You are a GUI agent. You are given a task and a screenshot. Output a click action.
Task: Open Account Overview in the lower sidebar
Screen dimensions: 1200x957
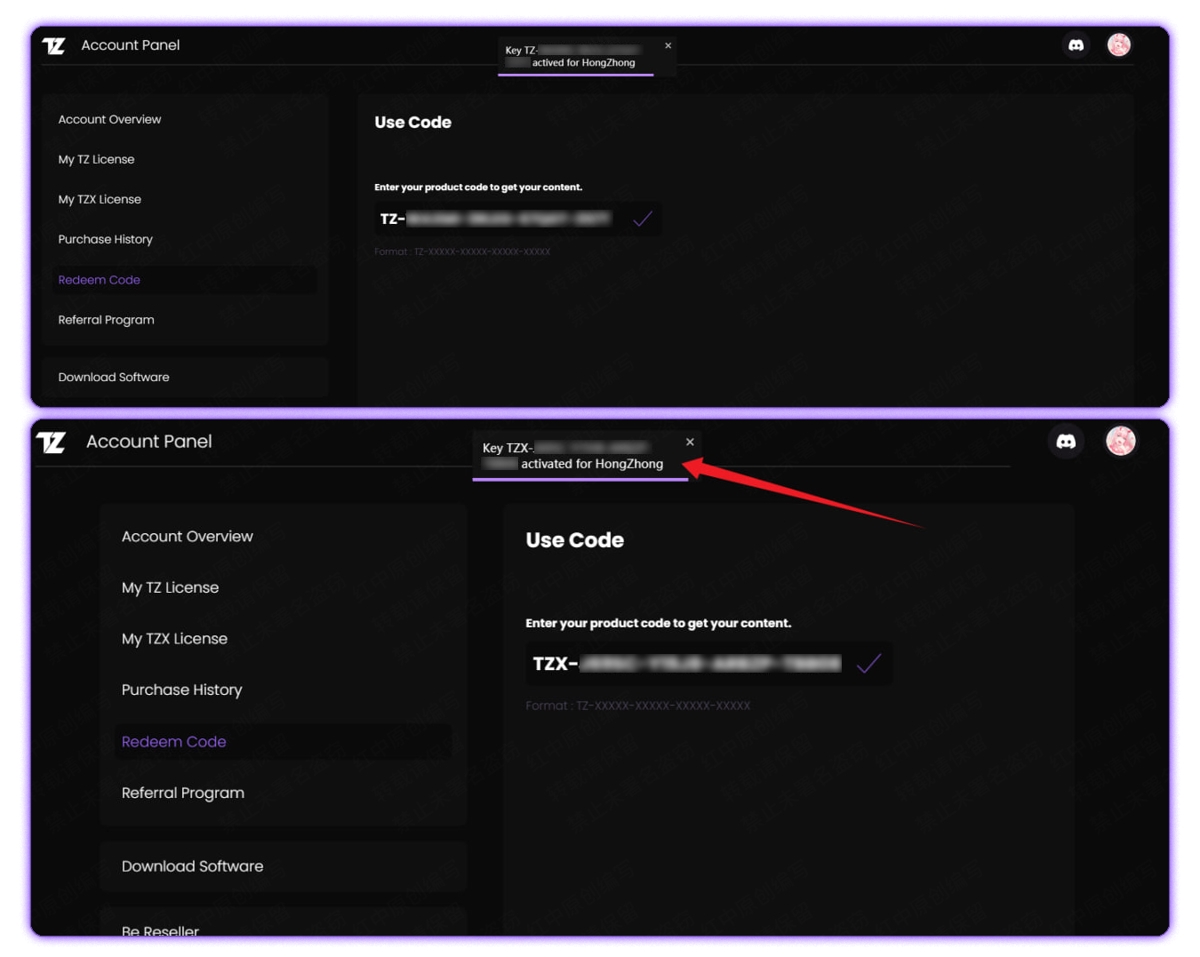(187, 537)
